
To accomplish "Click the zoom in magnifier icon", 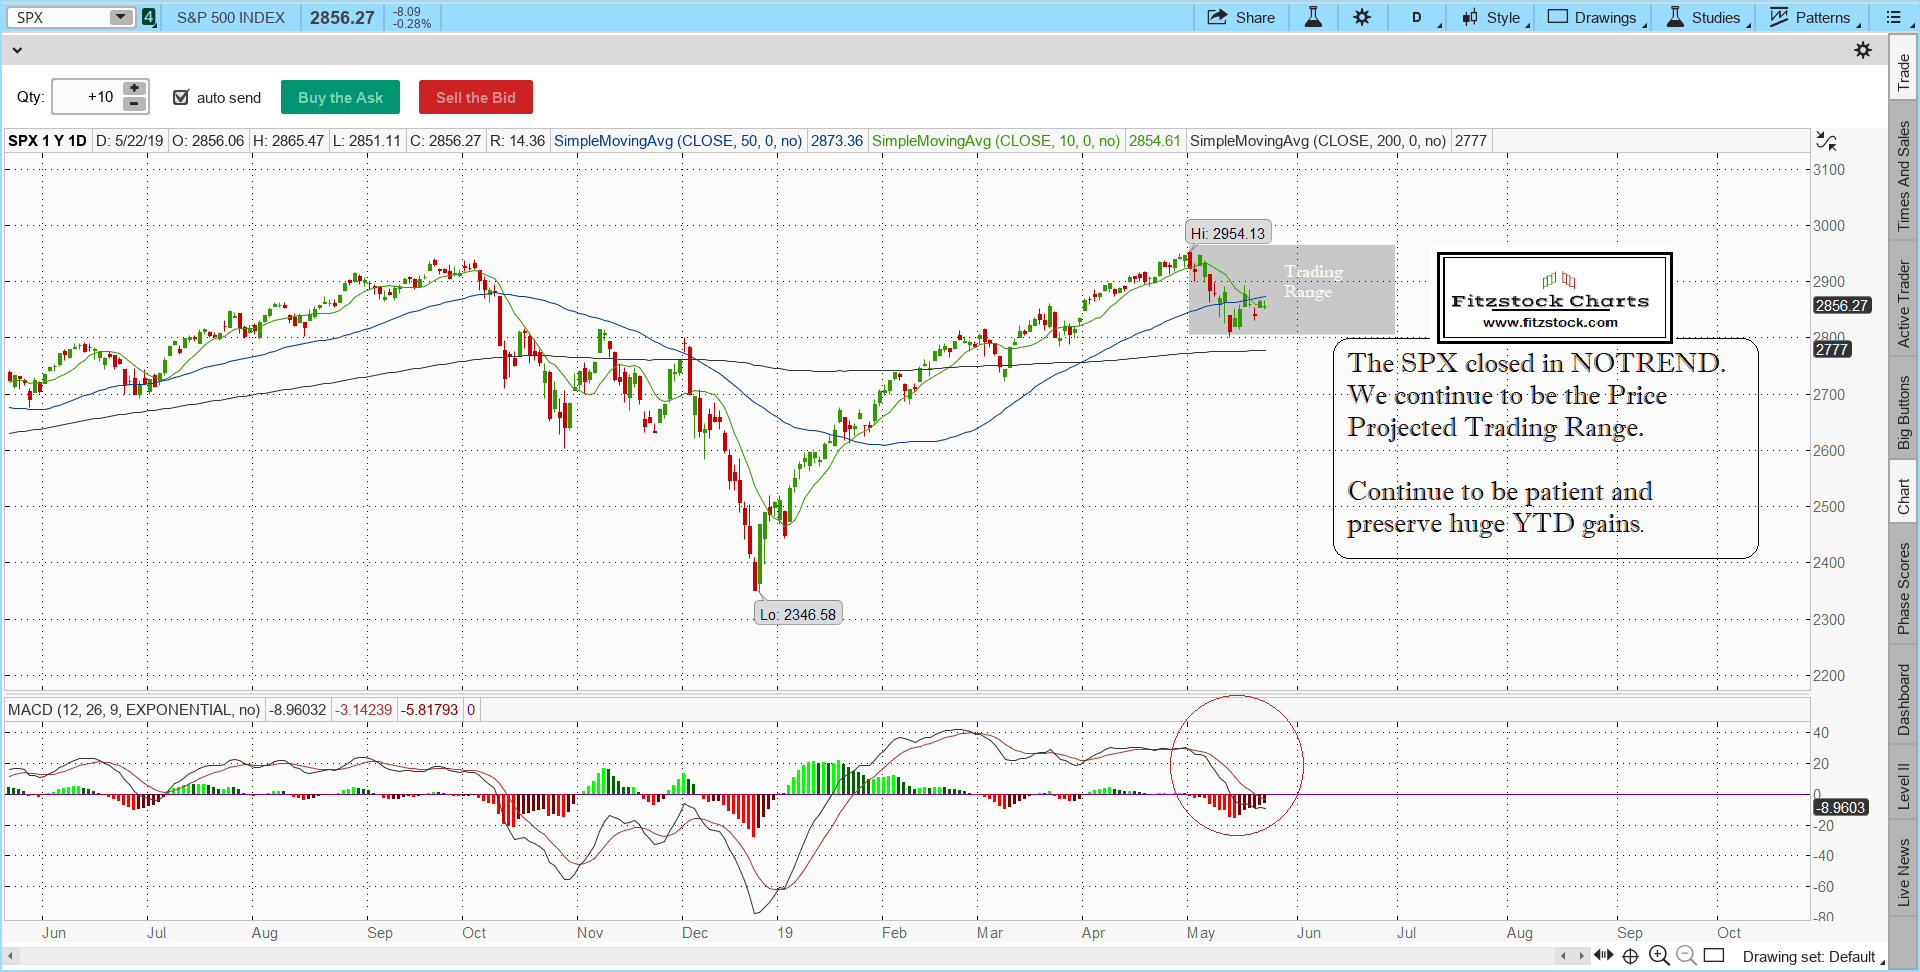I will (1659, 956).
